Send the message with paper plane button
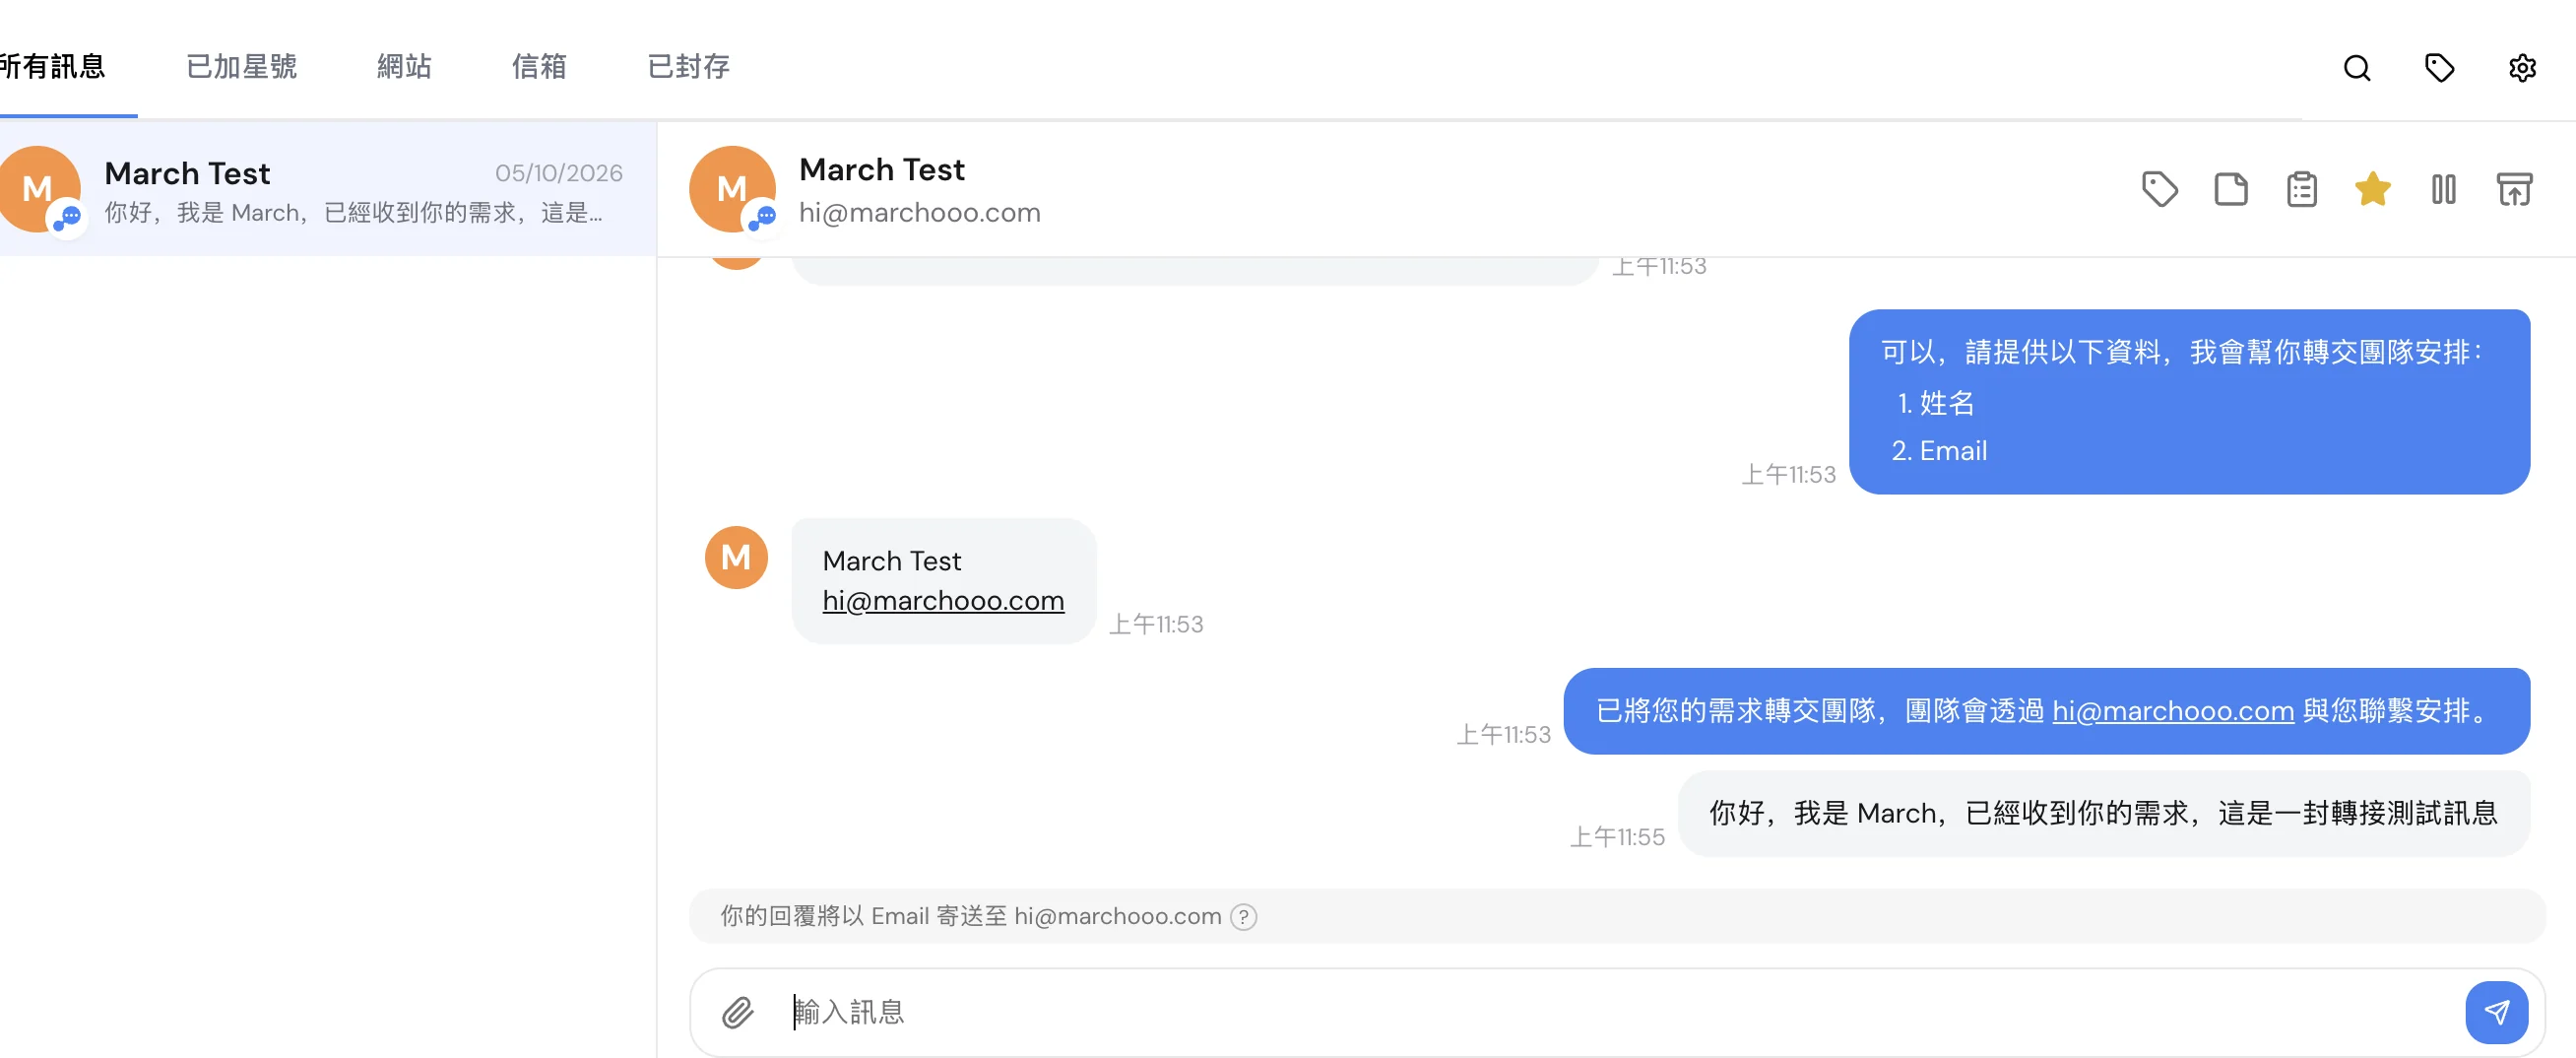The height and width of the screenshot is (1058, 2576). pyautogui.click(x=2496, y=1012)
